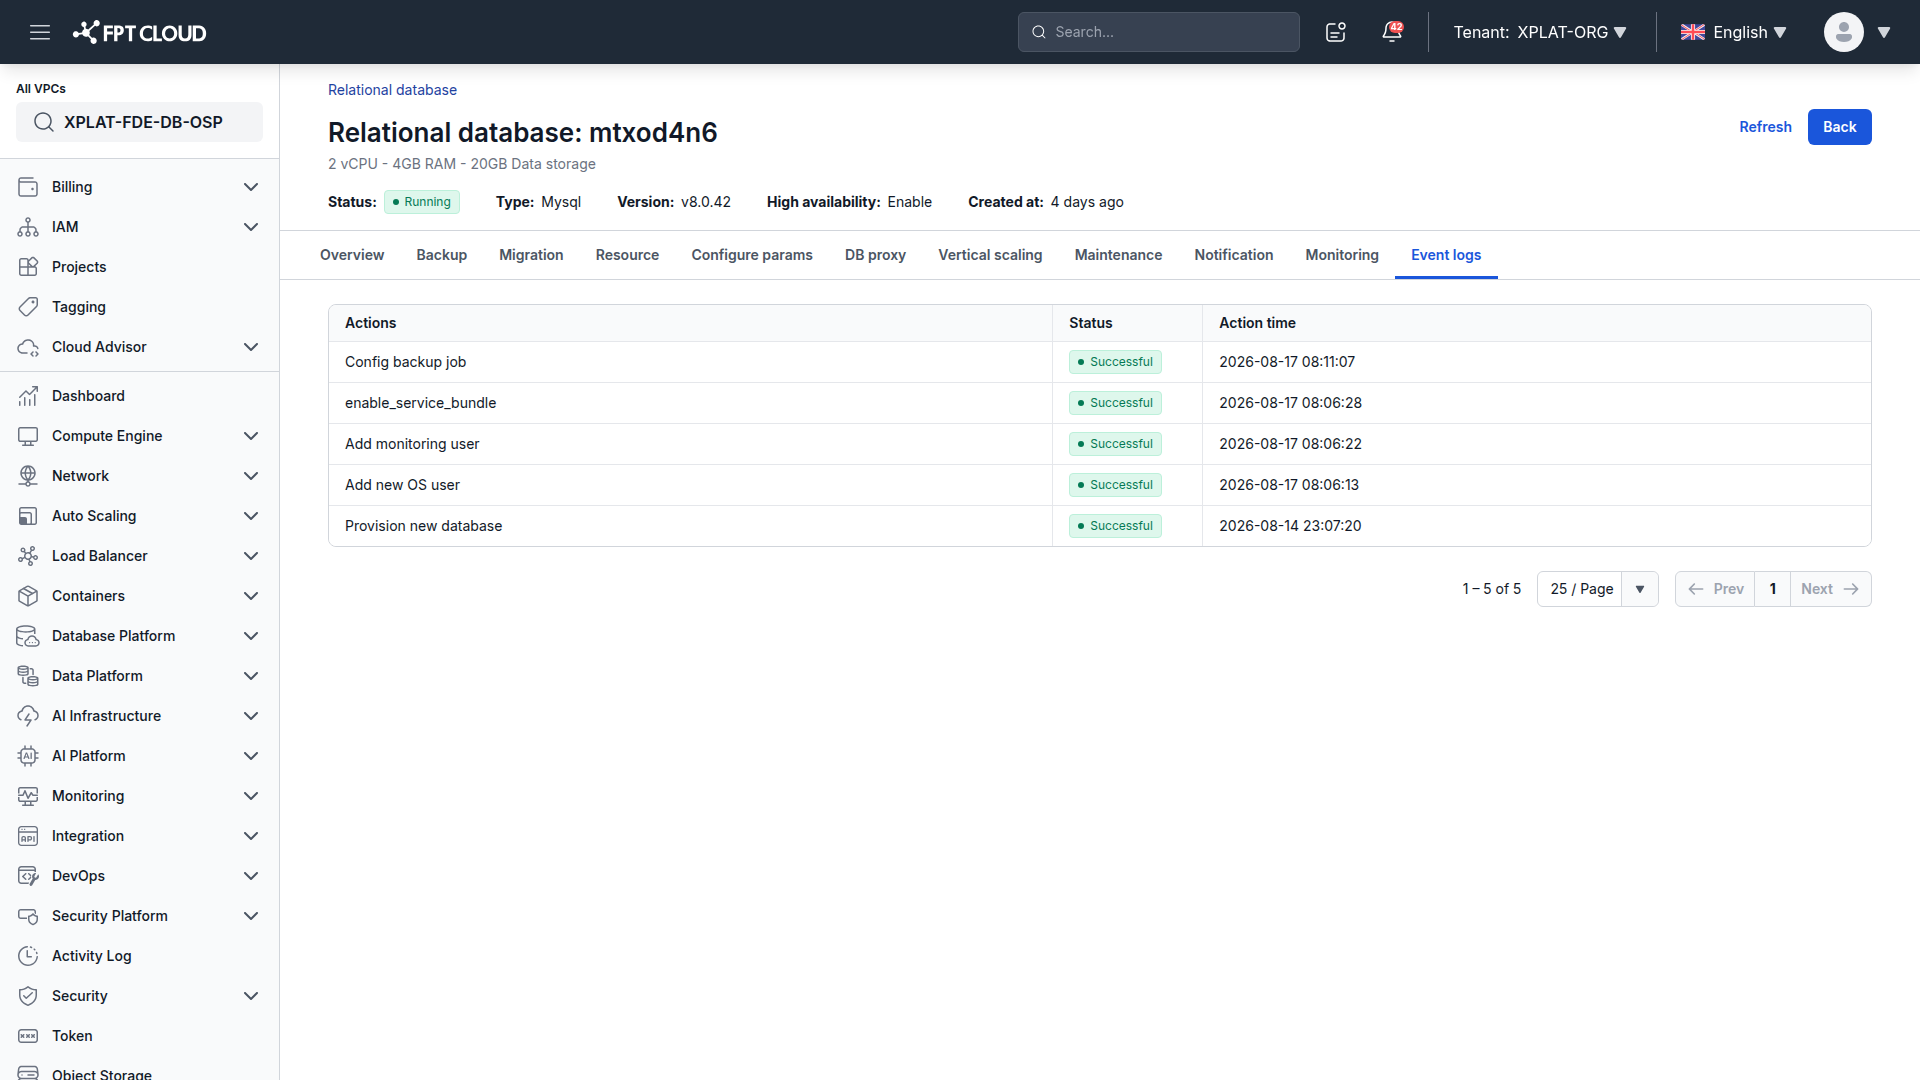Select page 1 in pagination

pyautogui.click(x=1773, y=589)
